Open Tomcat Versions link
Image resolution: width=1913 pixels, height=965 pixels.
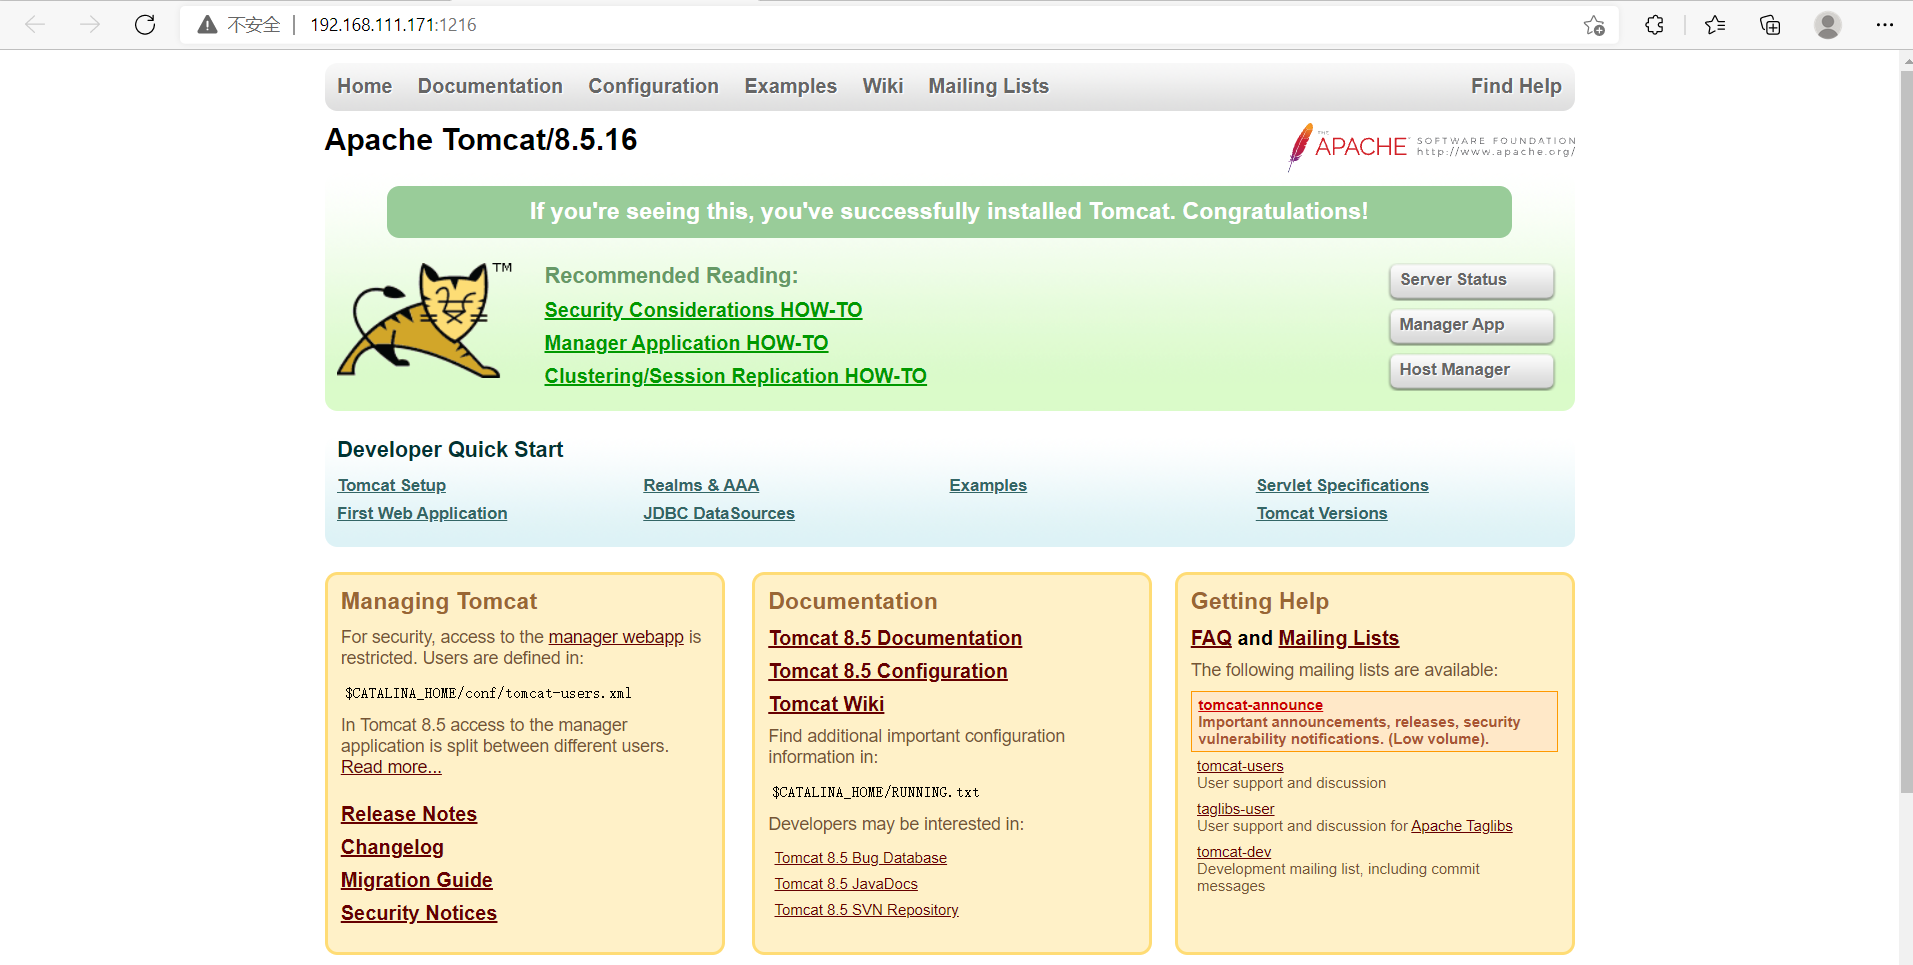coord(1322,513)
